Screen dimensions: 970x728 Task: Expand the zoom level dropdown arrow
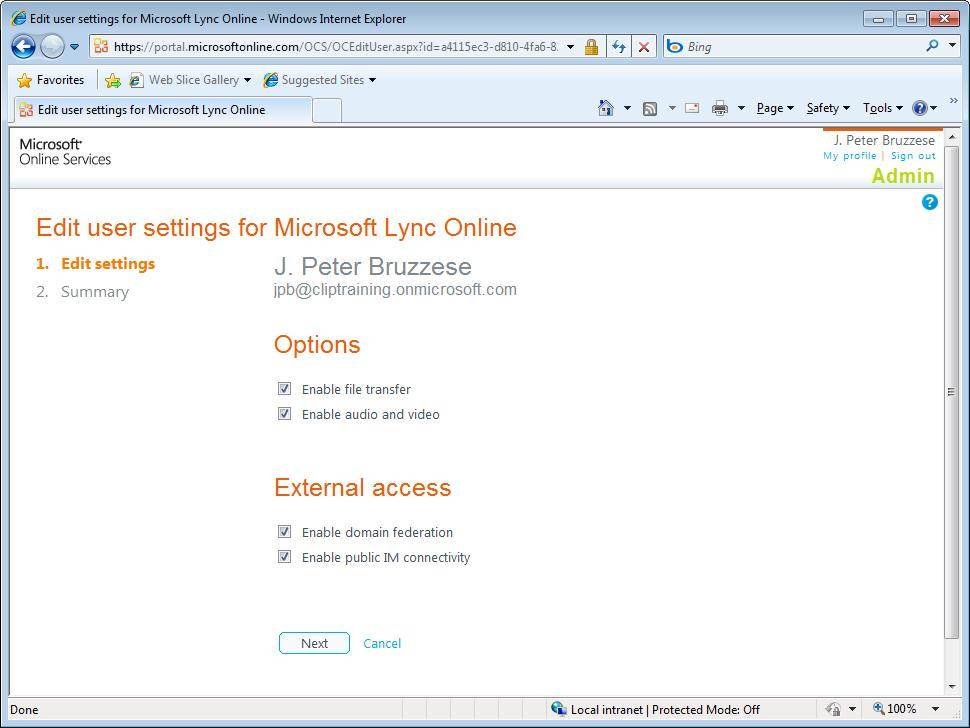[935, 709]
